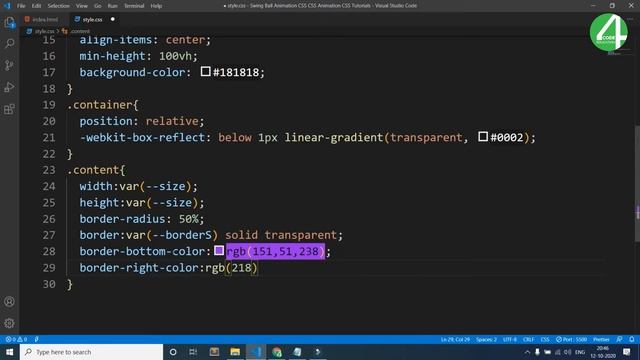Screen dimensions: 640x360
Task: Click Ln 29, Col 29 in status bar
Action: [x=455, y=339]
